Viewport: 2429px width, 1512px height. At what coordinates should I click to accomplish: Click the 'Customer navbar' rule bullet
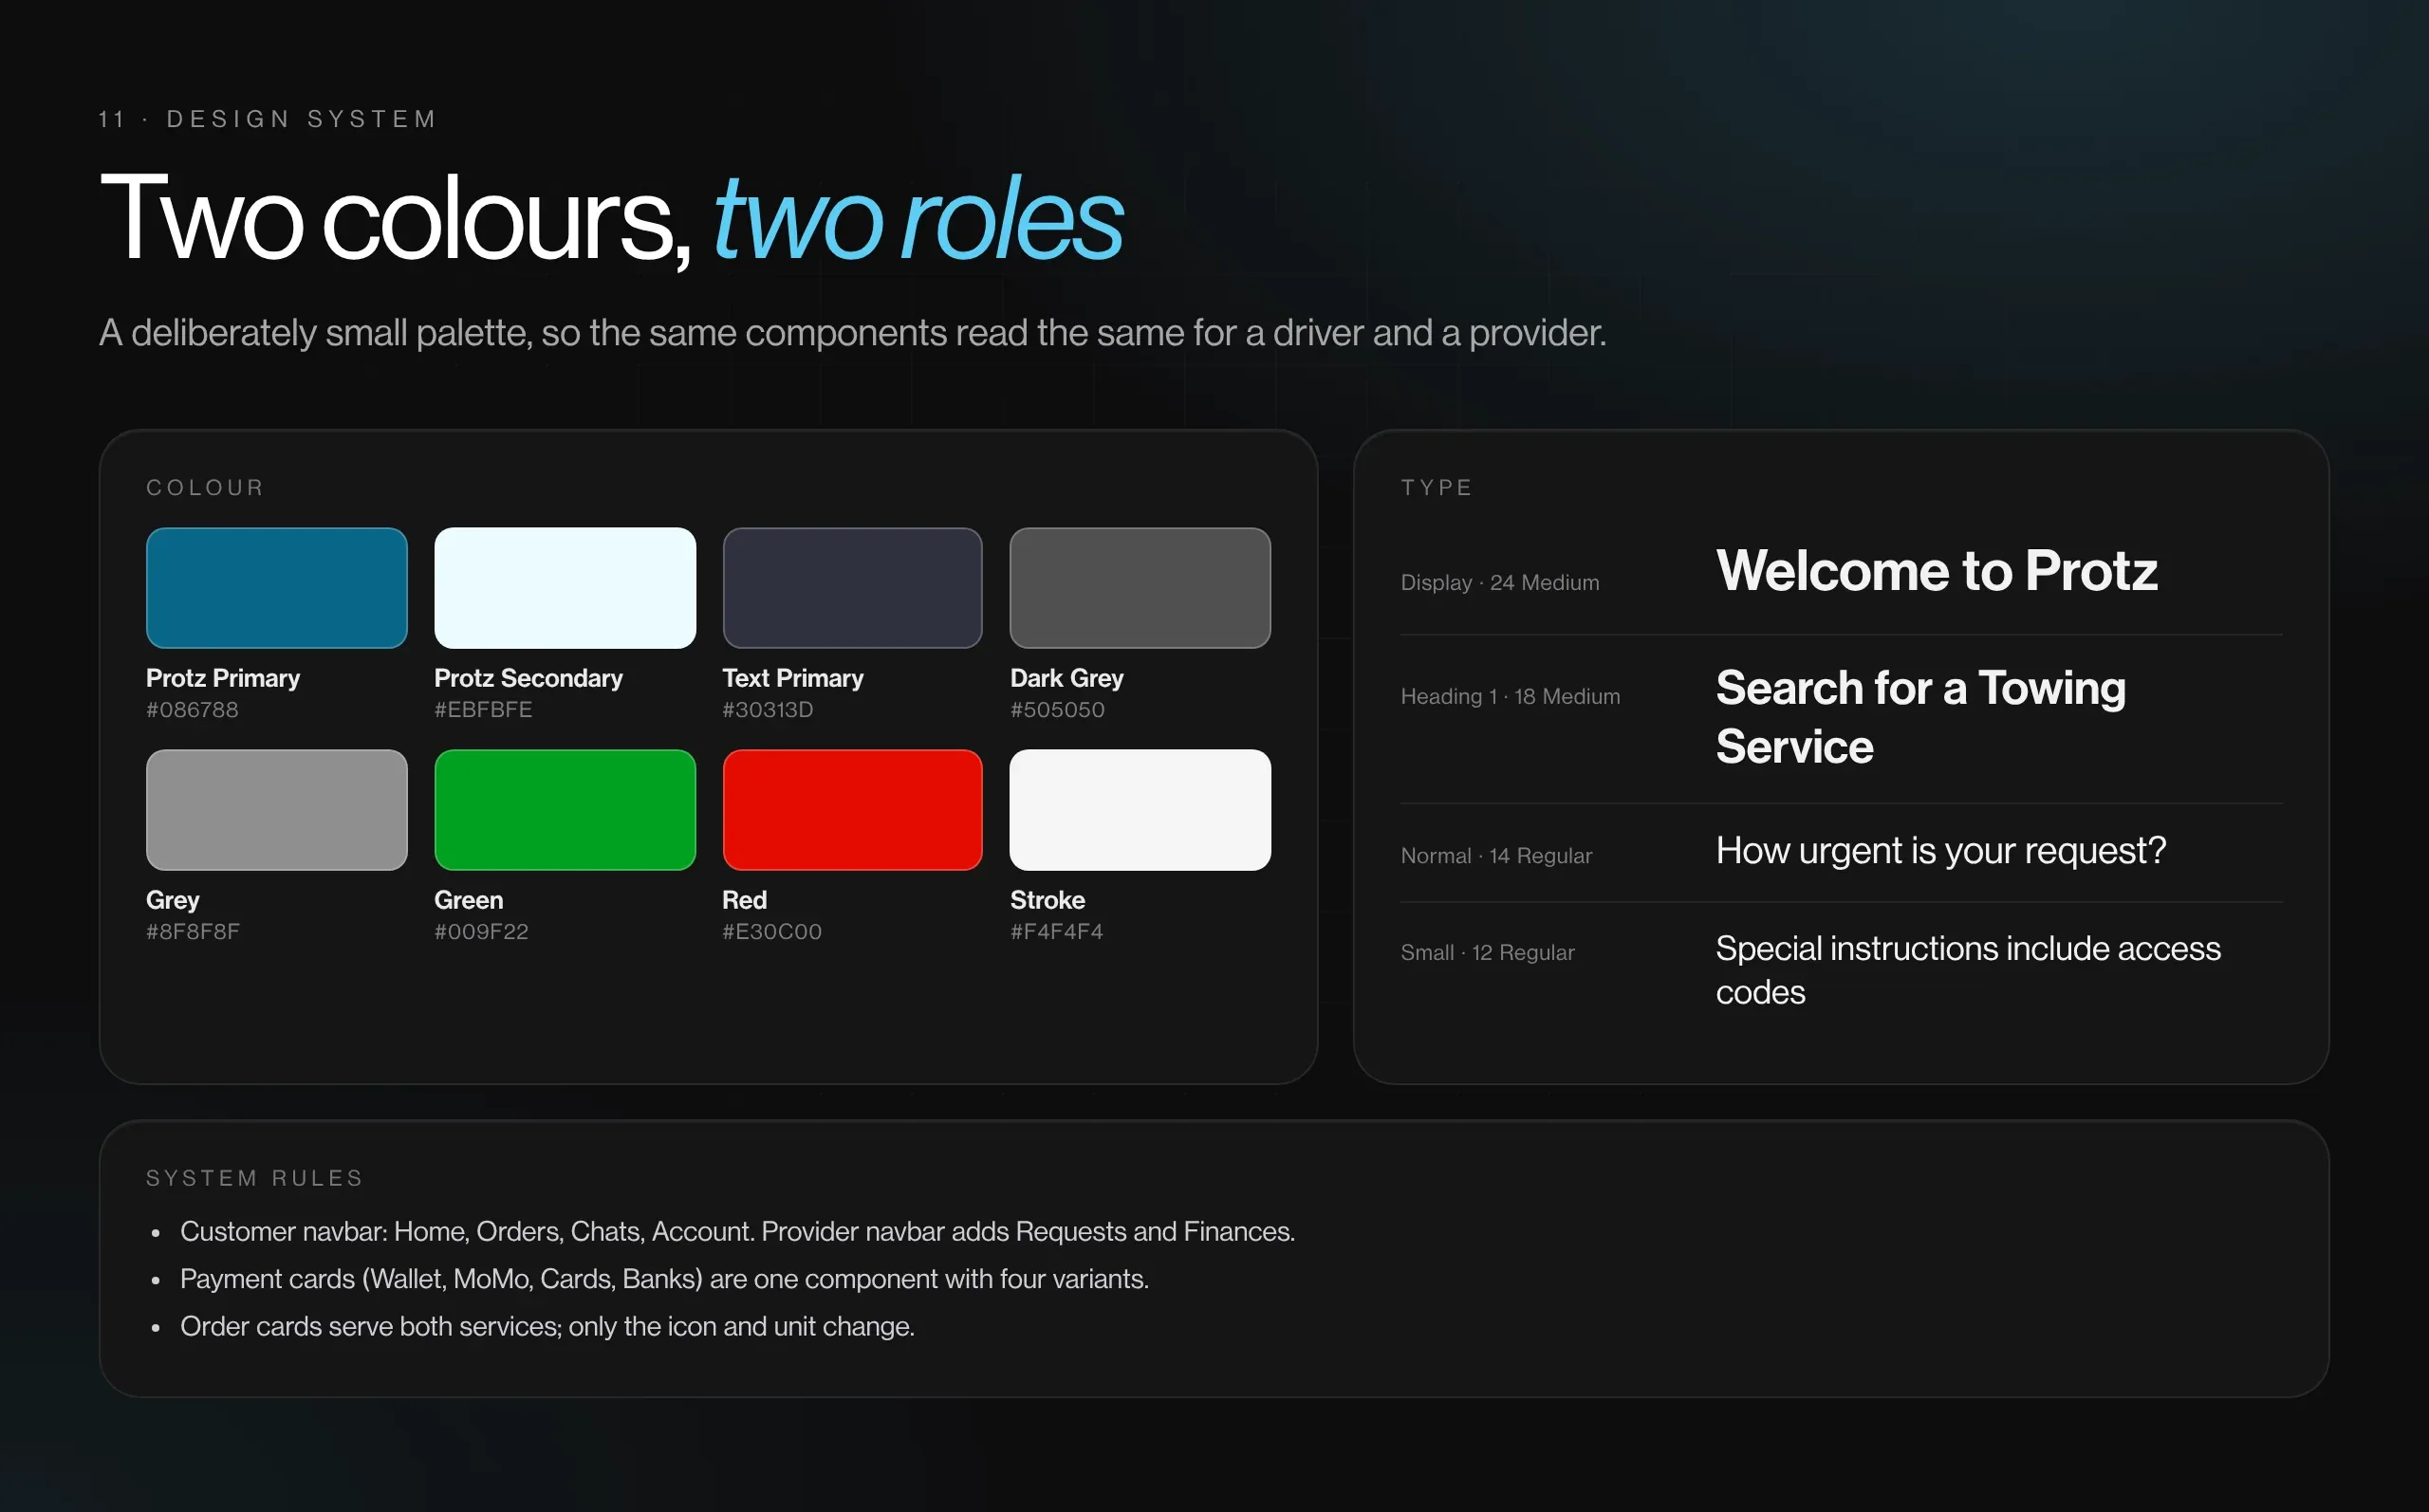(x=737, y=1232)
